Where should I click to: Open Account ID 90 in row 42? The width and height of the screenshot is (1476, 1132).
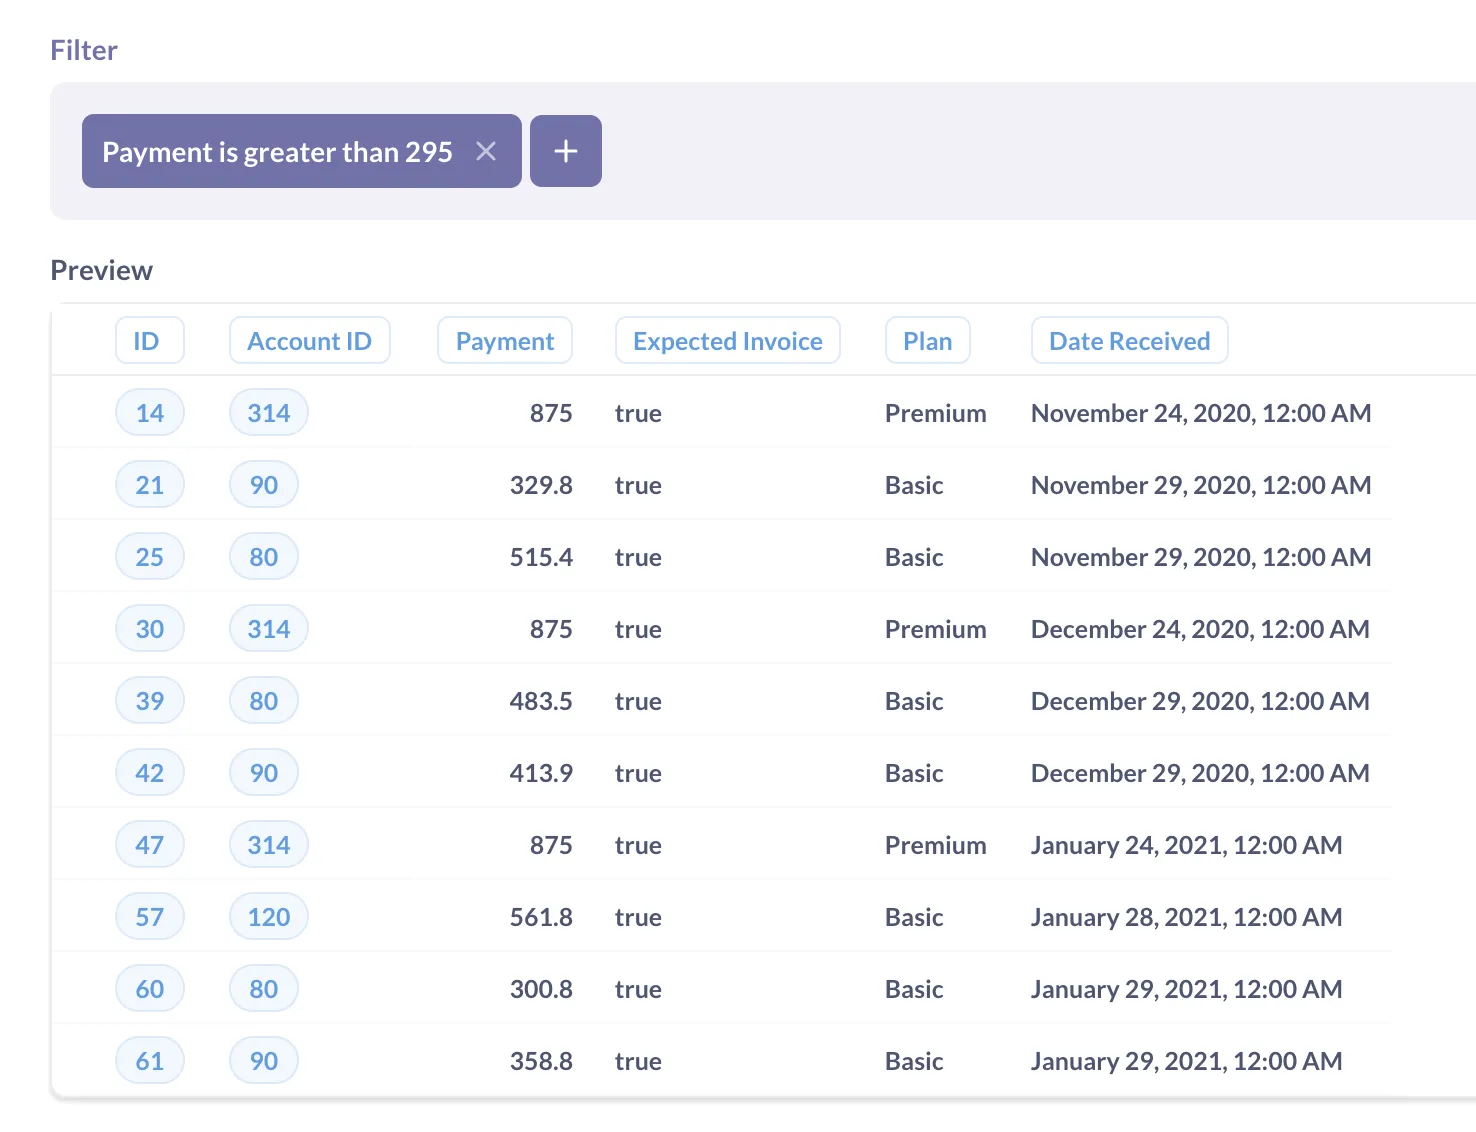(264, 773)
